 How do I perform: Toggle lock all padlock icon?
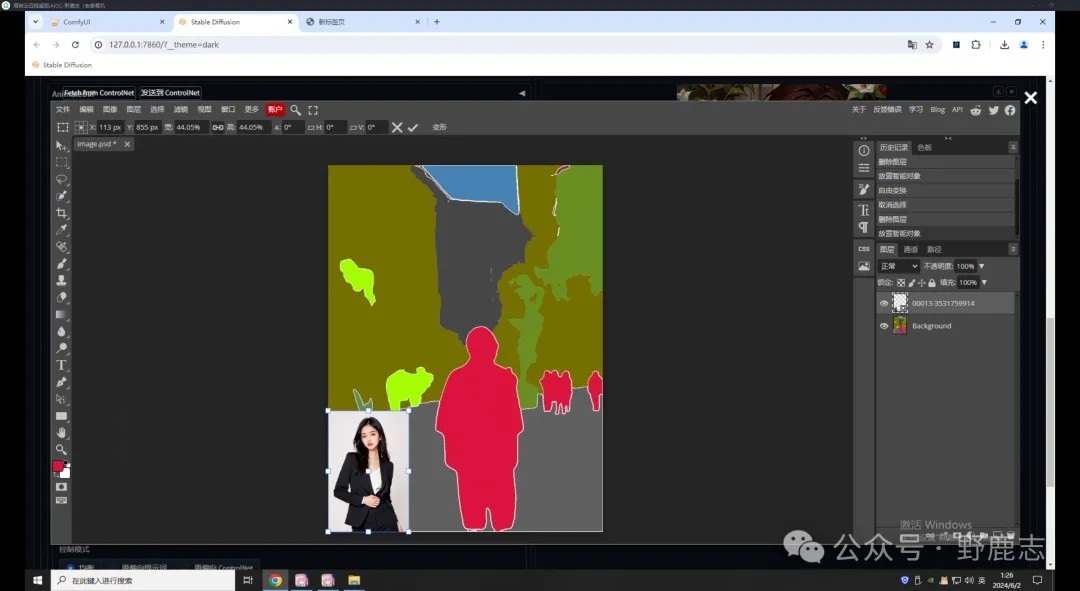[932, 282]
